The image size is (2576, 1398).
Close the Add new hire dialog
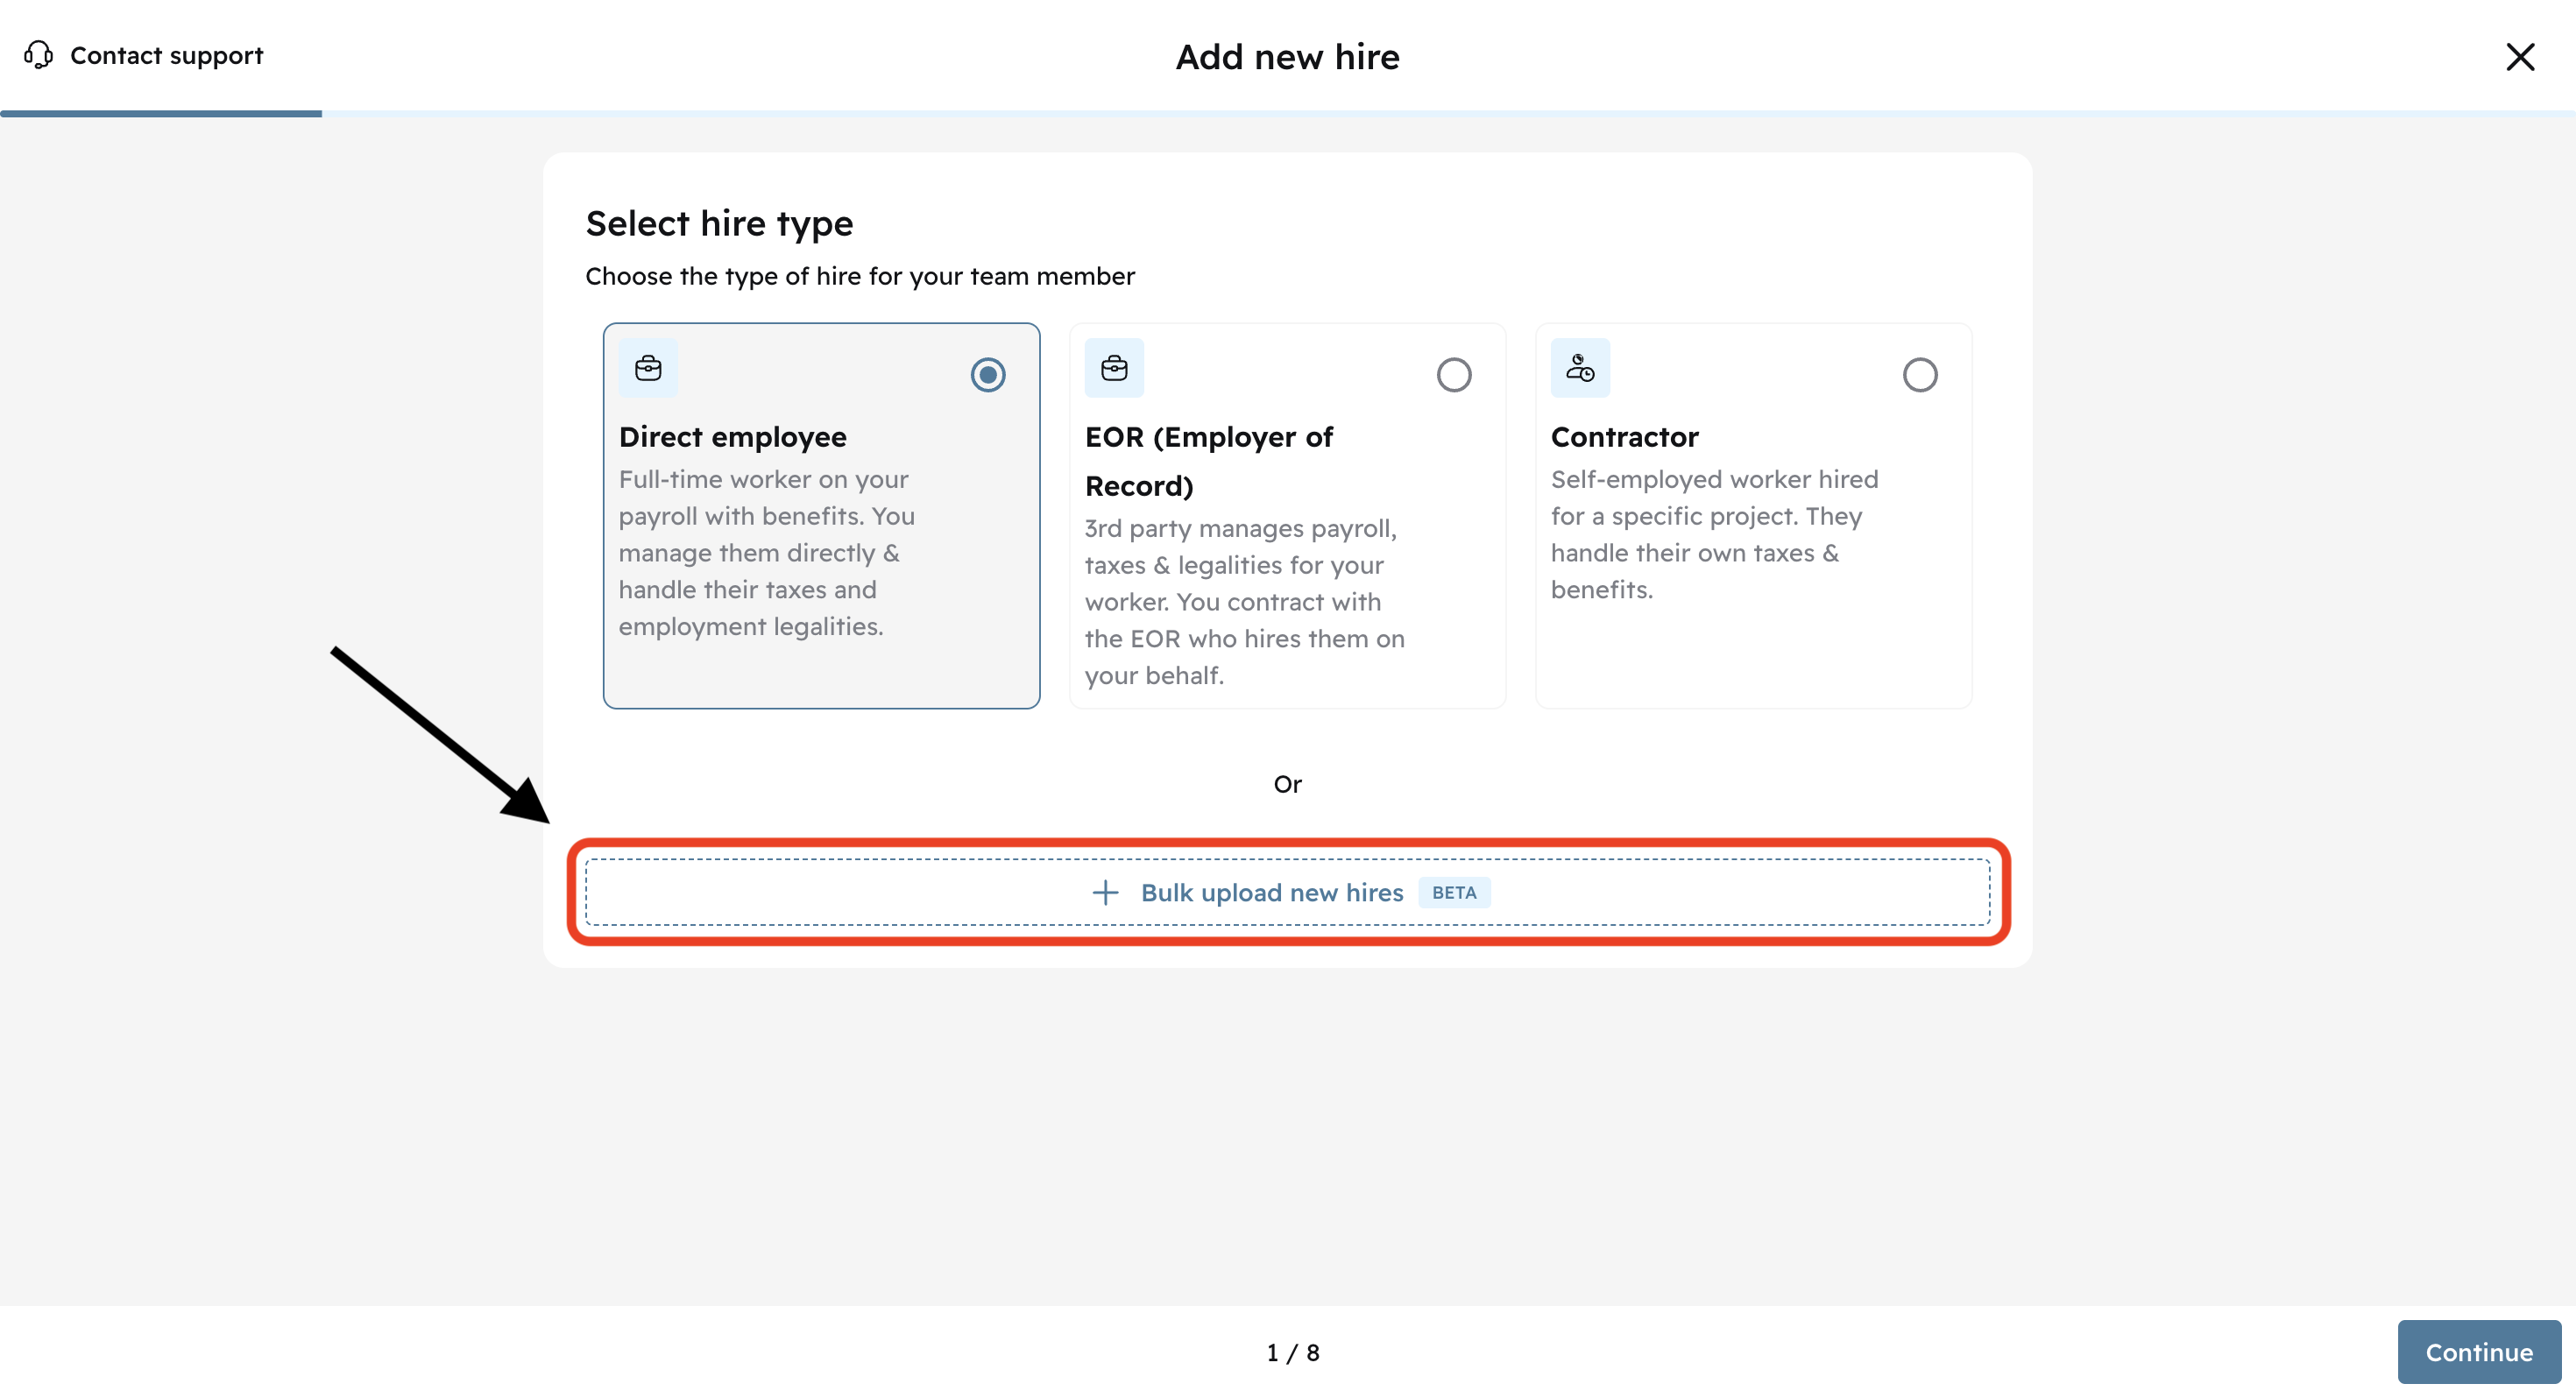(2519, 57)
